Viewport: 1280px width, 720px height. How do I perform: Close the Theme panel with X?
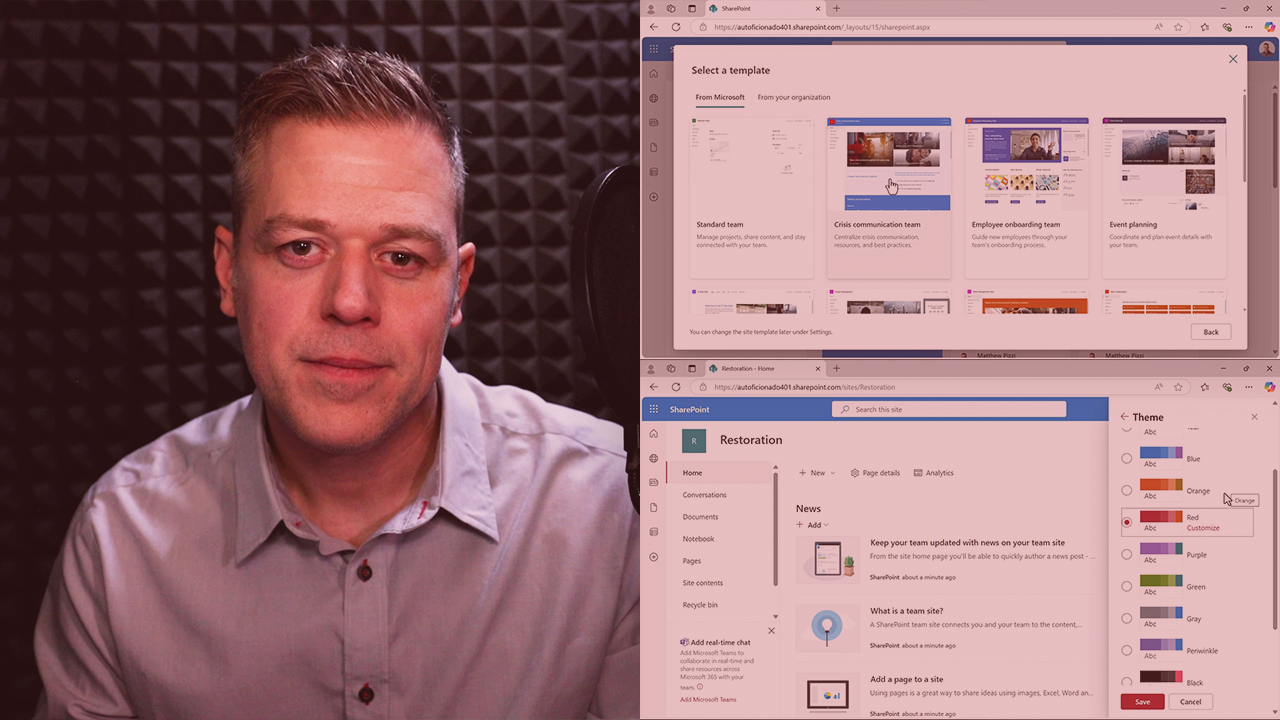pos(1254,417)
